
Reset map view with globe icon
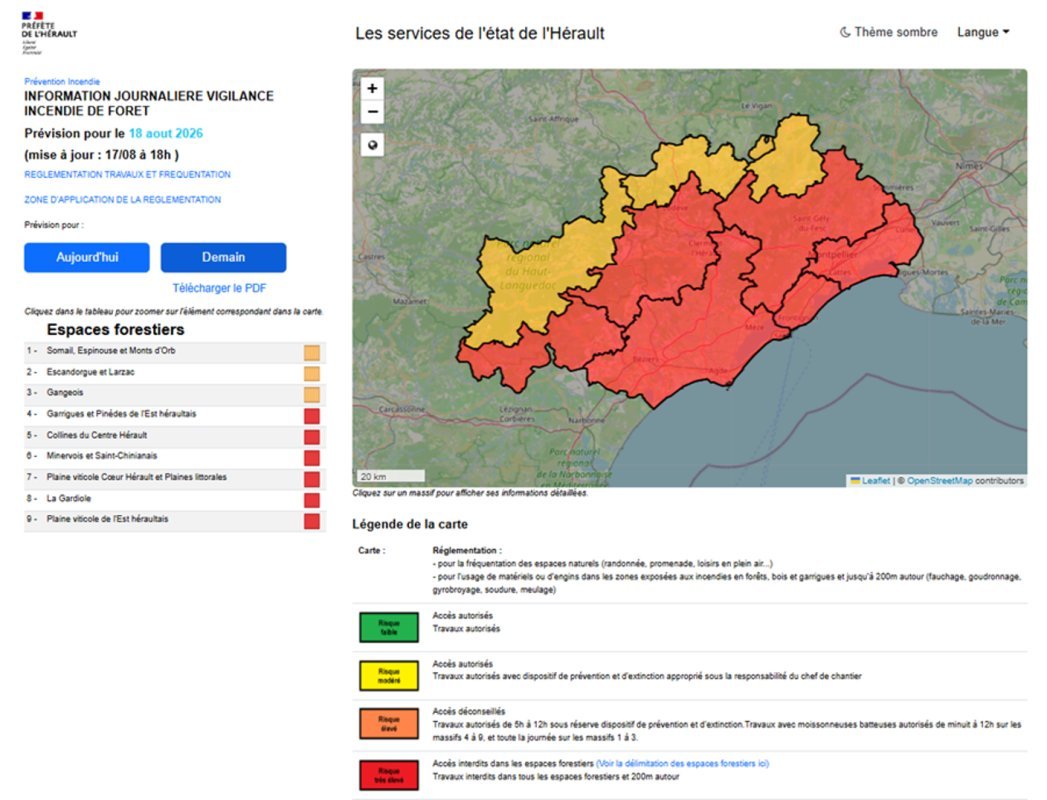pyautogui.click(x=373, y=145)
